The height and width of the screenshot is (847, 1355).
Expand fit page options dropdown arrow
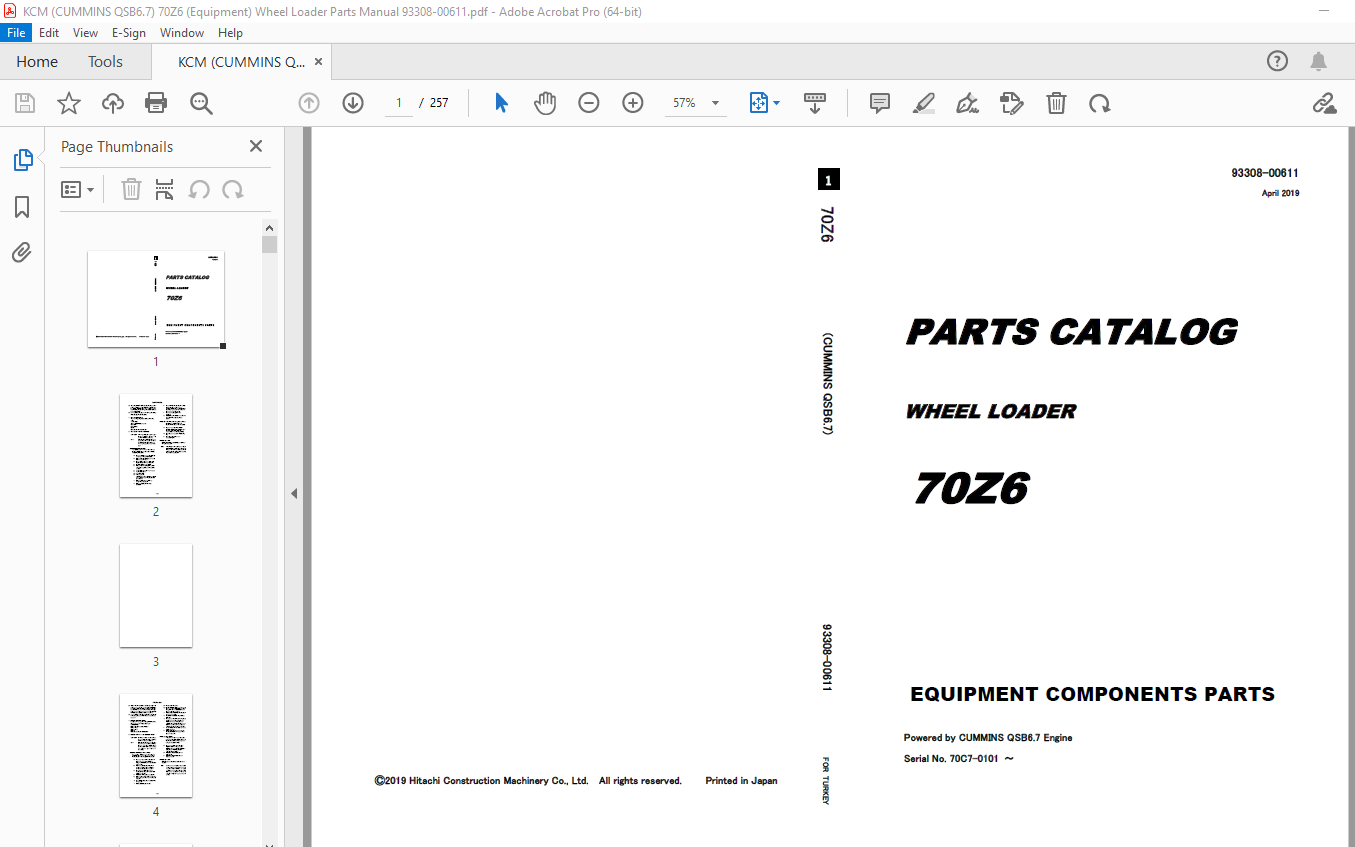tap(777, 103)
